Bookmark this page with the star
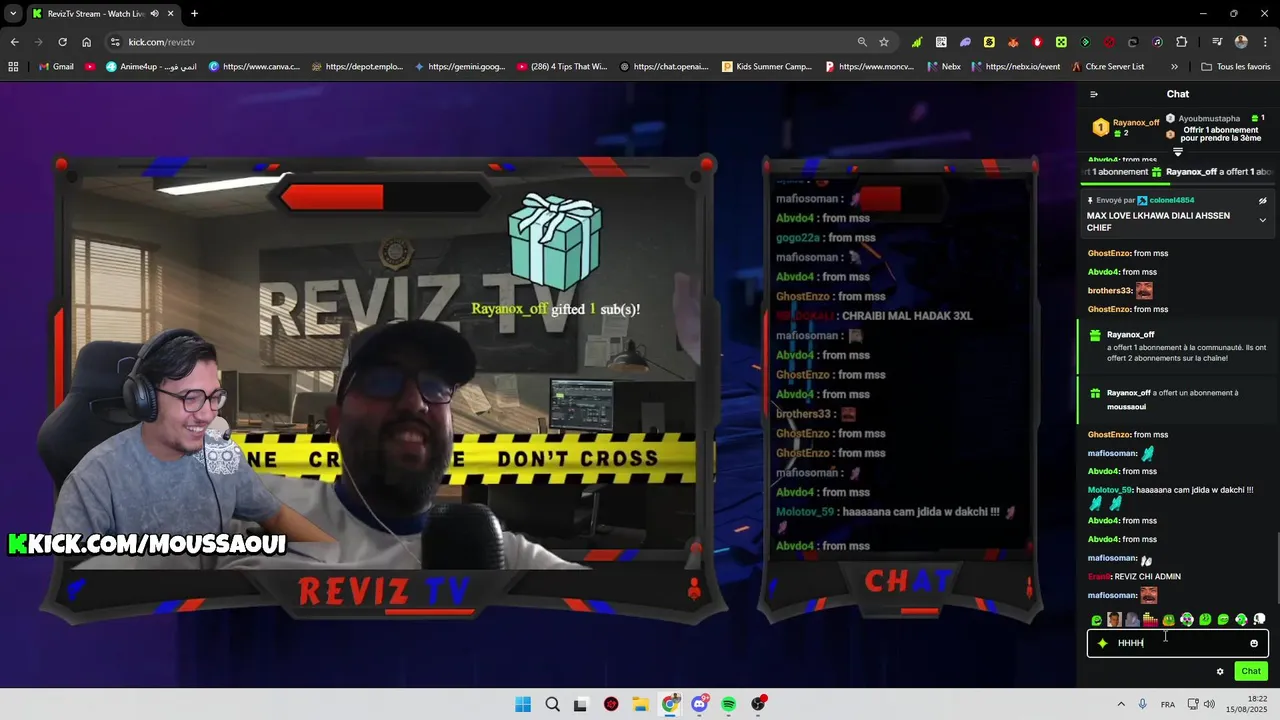 point(884,42)
